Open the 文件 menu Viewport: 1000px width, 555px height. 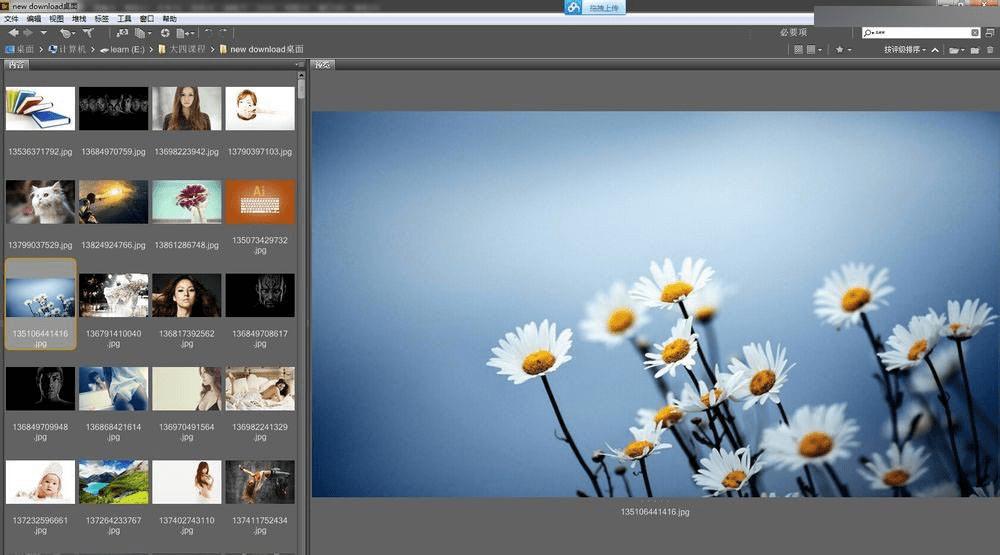[x=11, y=19]
